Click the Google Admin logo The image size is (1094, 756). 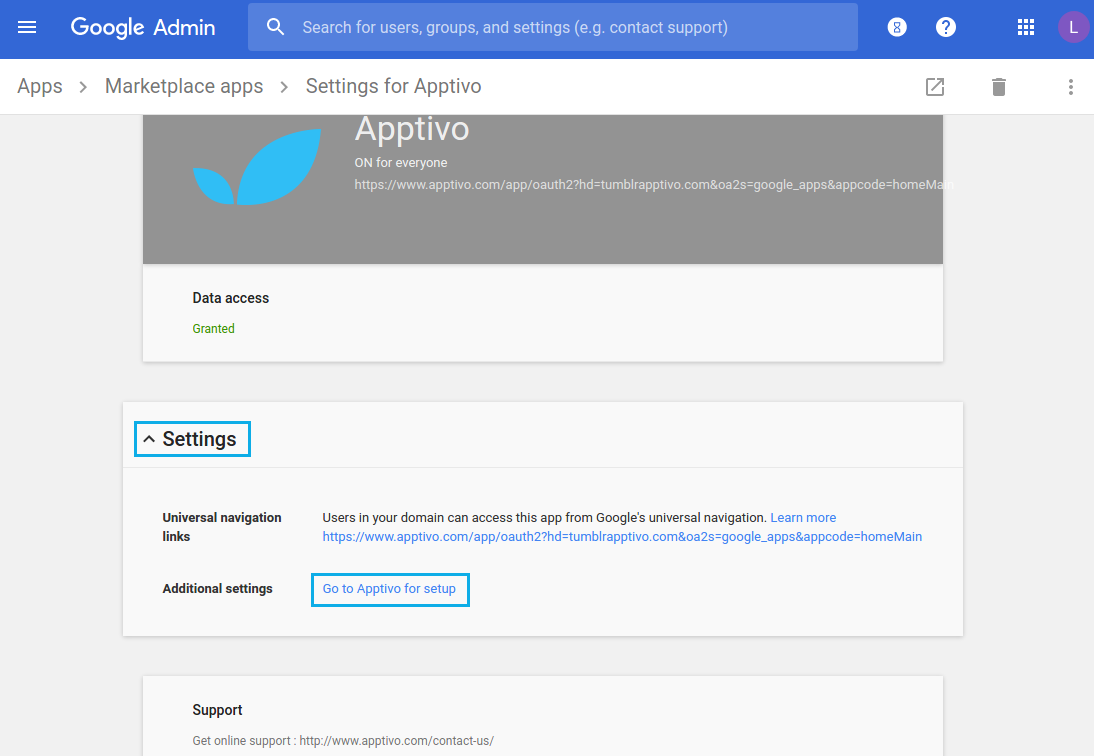142,27
